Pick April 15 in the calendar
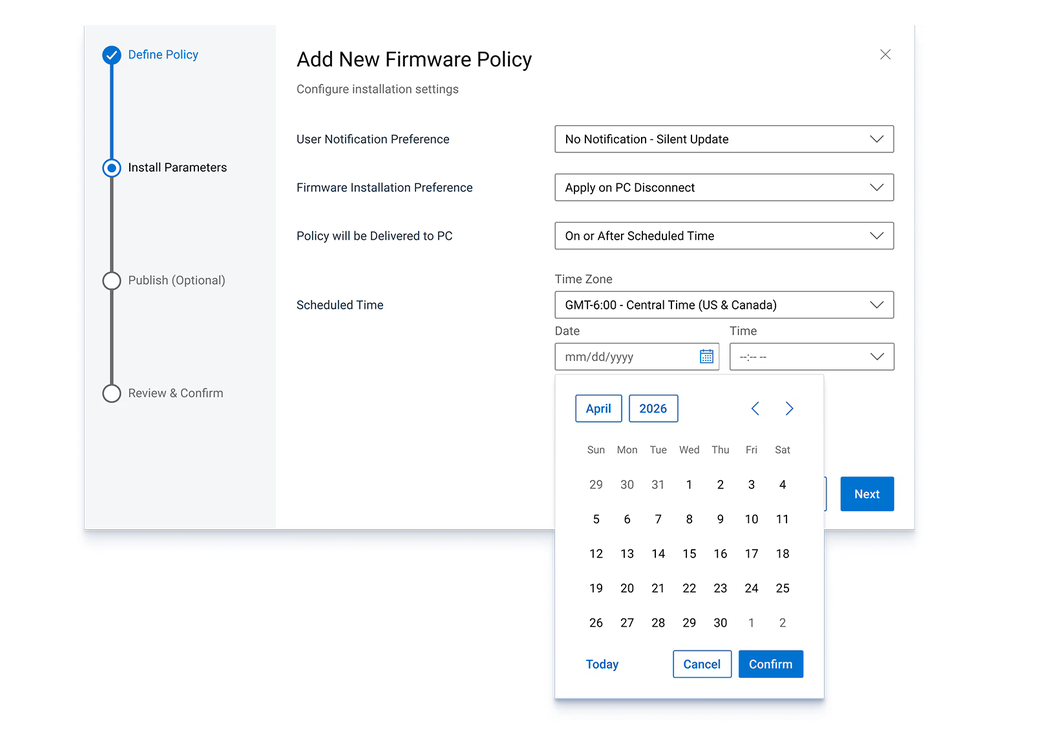1045x736 pixels. pos(689,554)
